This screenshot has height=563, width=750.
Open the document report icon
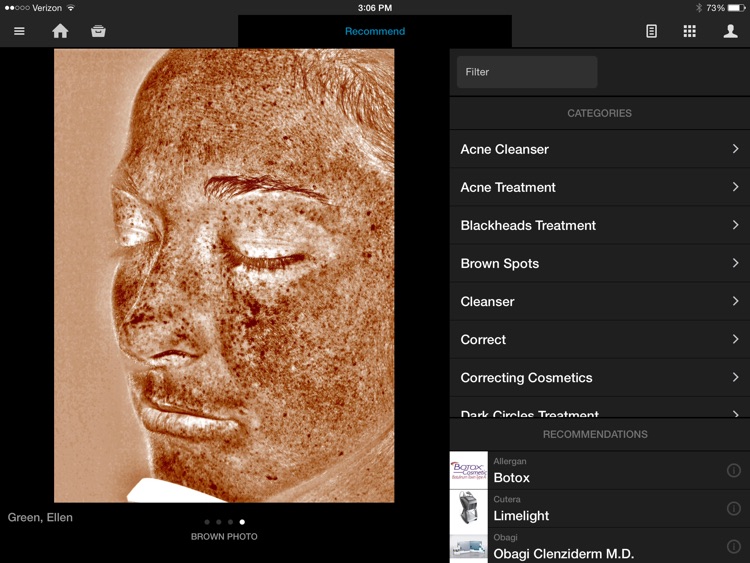coord(651,32)
